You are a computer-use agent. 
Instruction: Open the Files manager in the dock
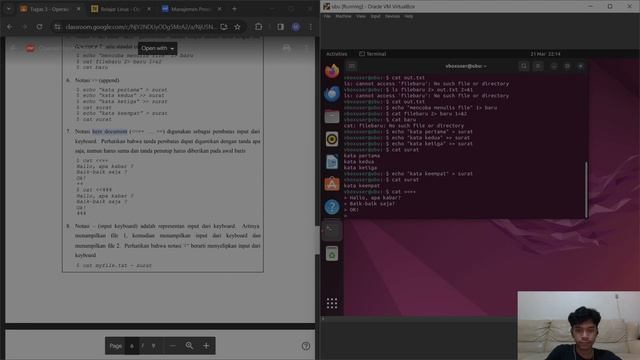click(332, 117)
